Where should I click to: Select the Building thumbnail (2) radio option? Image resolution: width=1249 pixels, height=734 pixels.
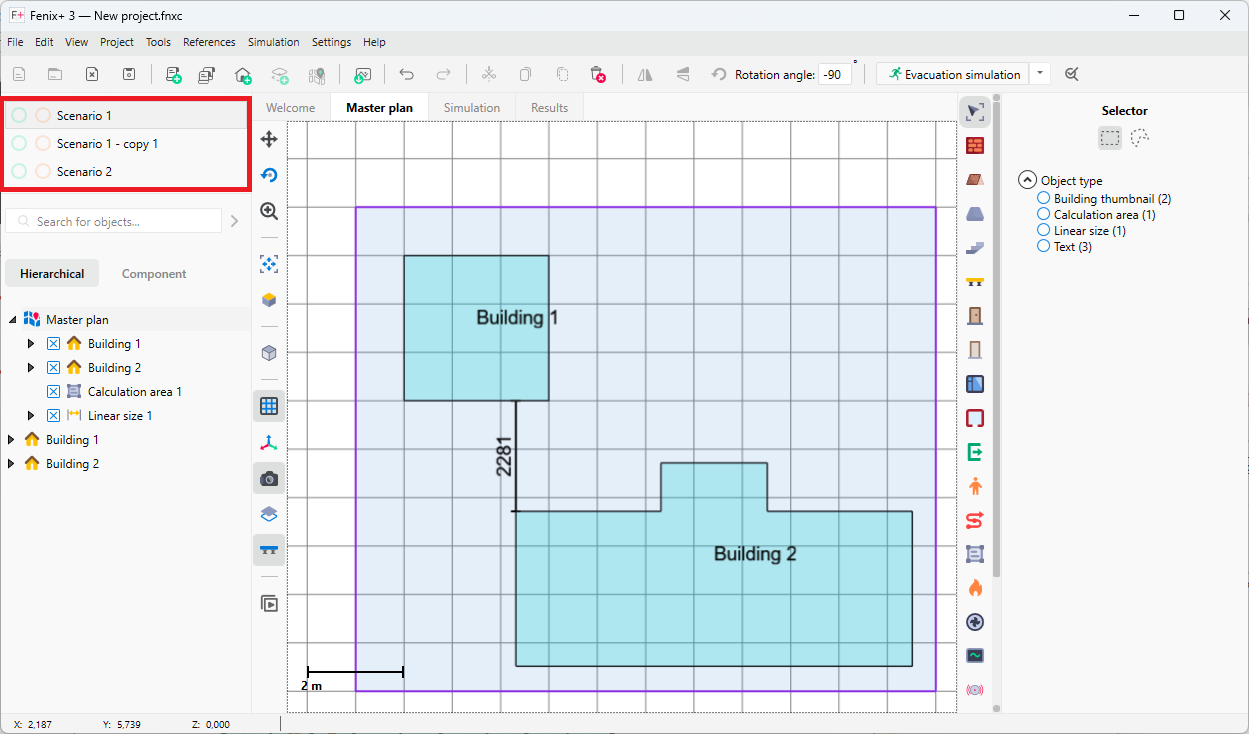point(1044,199)
